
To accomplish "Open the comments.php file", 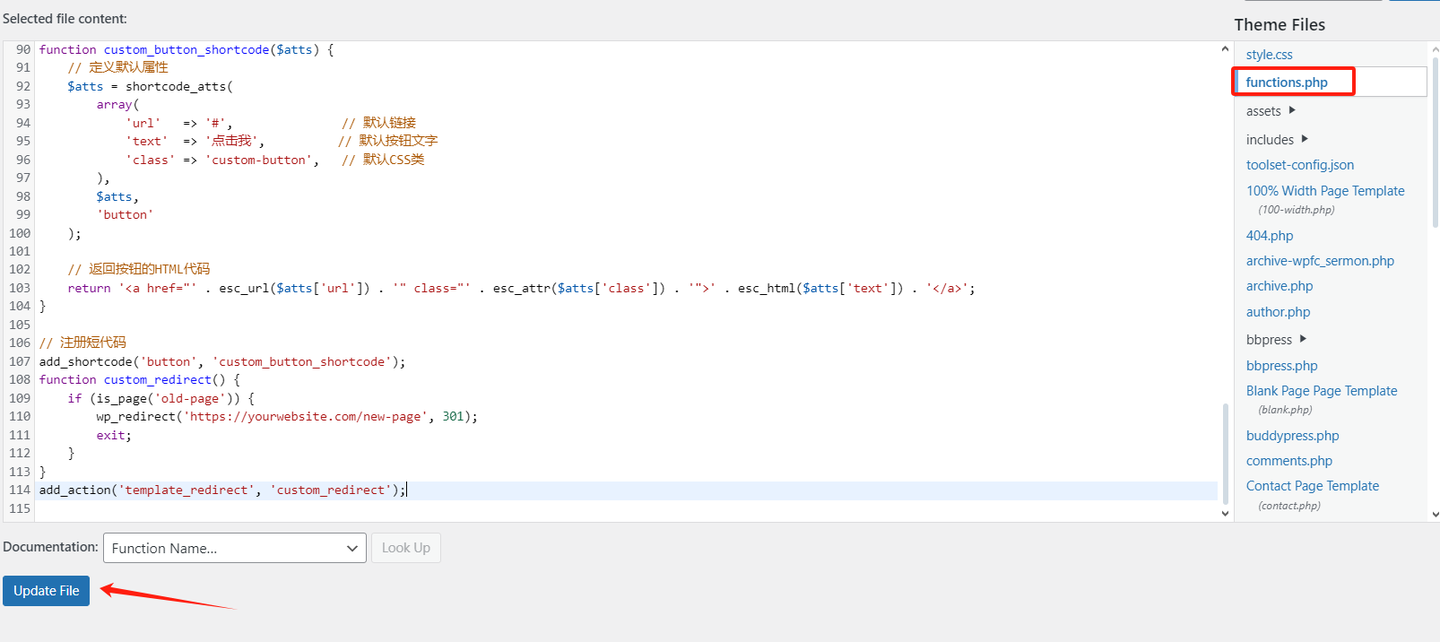I will (1289, 460).
